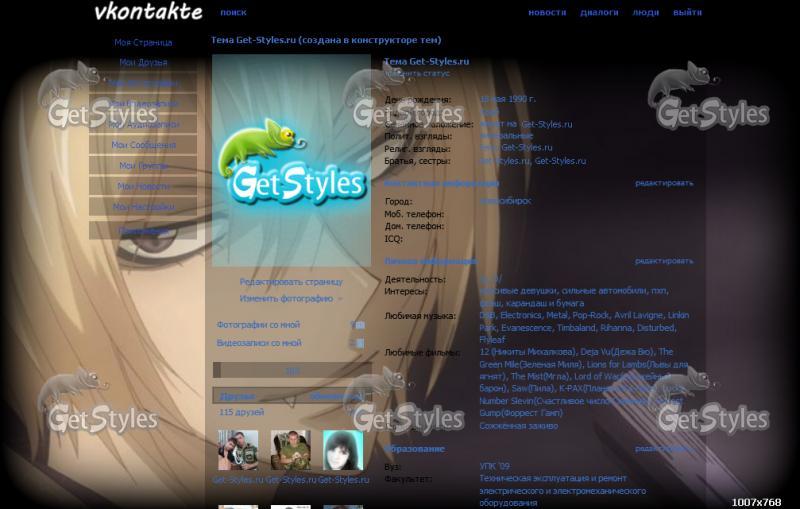Click the vkontakte logo
This screenshot has width=800, height=509.
click(148, 12)
